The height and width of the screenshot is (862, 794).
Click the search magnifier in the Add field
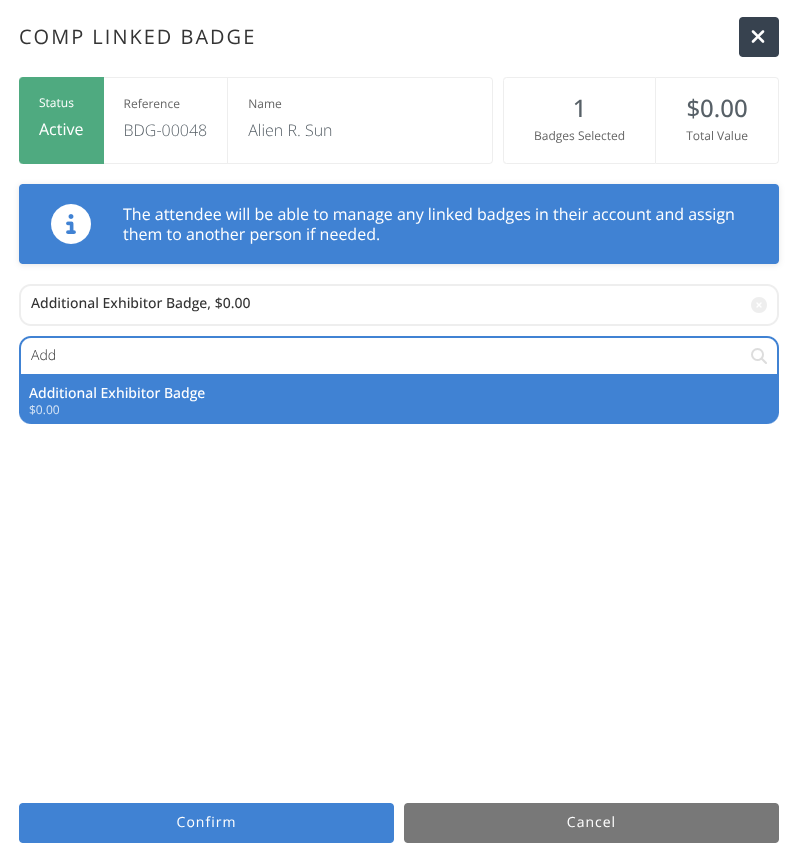click(759, 356)
